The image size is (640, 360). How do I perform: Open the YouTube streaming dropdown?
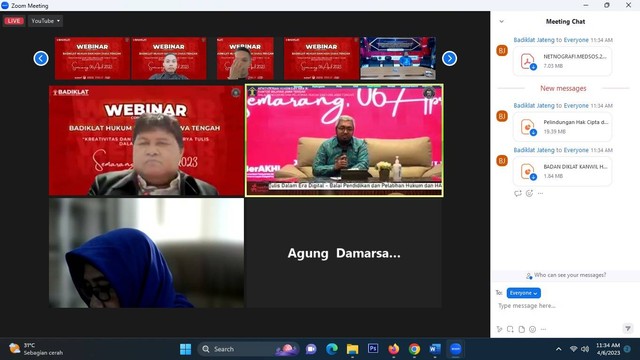tap(45, 21)
